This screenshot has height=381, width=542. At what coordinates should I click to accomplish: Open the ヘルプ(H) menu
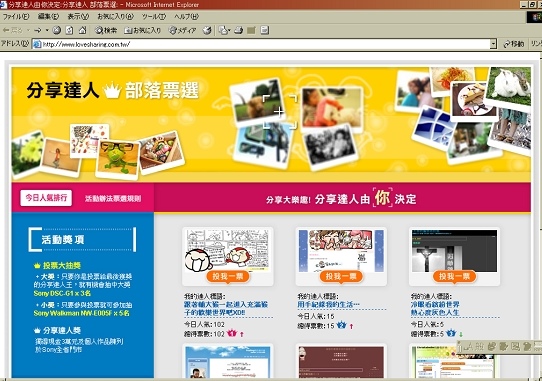[186, 16]
